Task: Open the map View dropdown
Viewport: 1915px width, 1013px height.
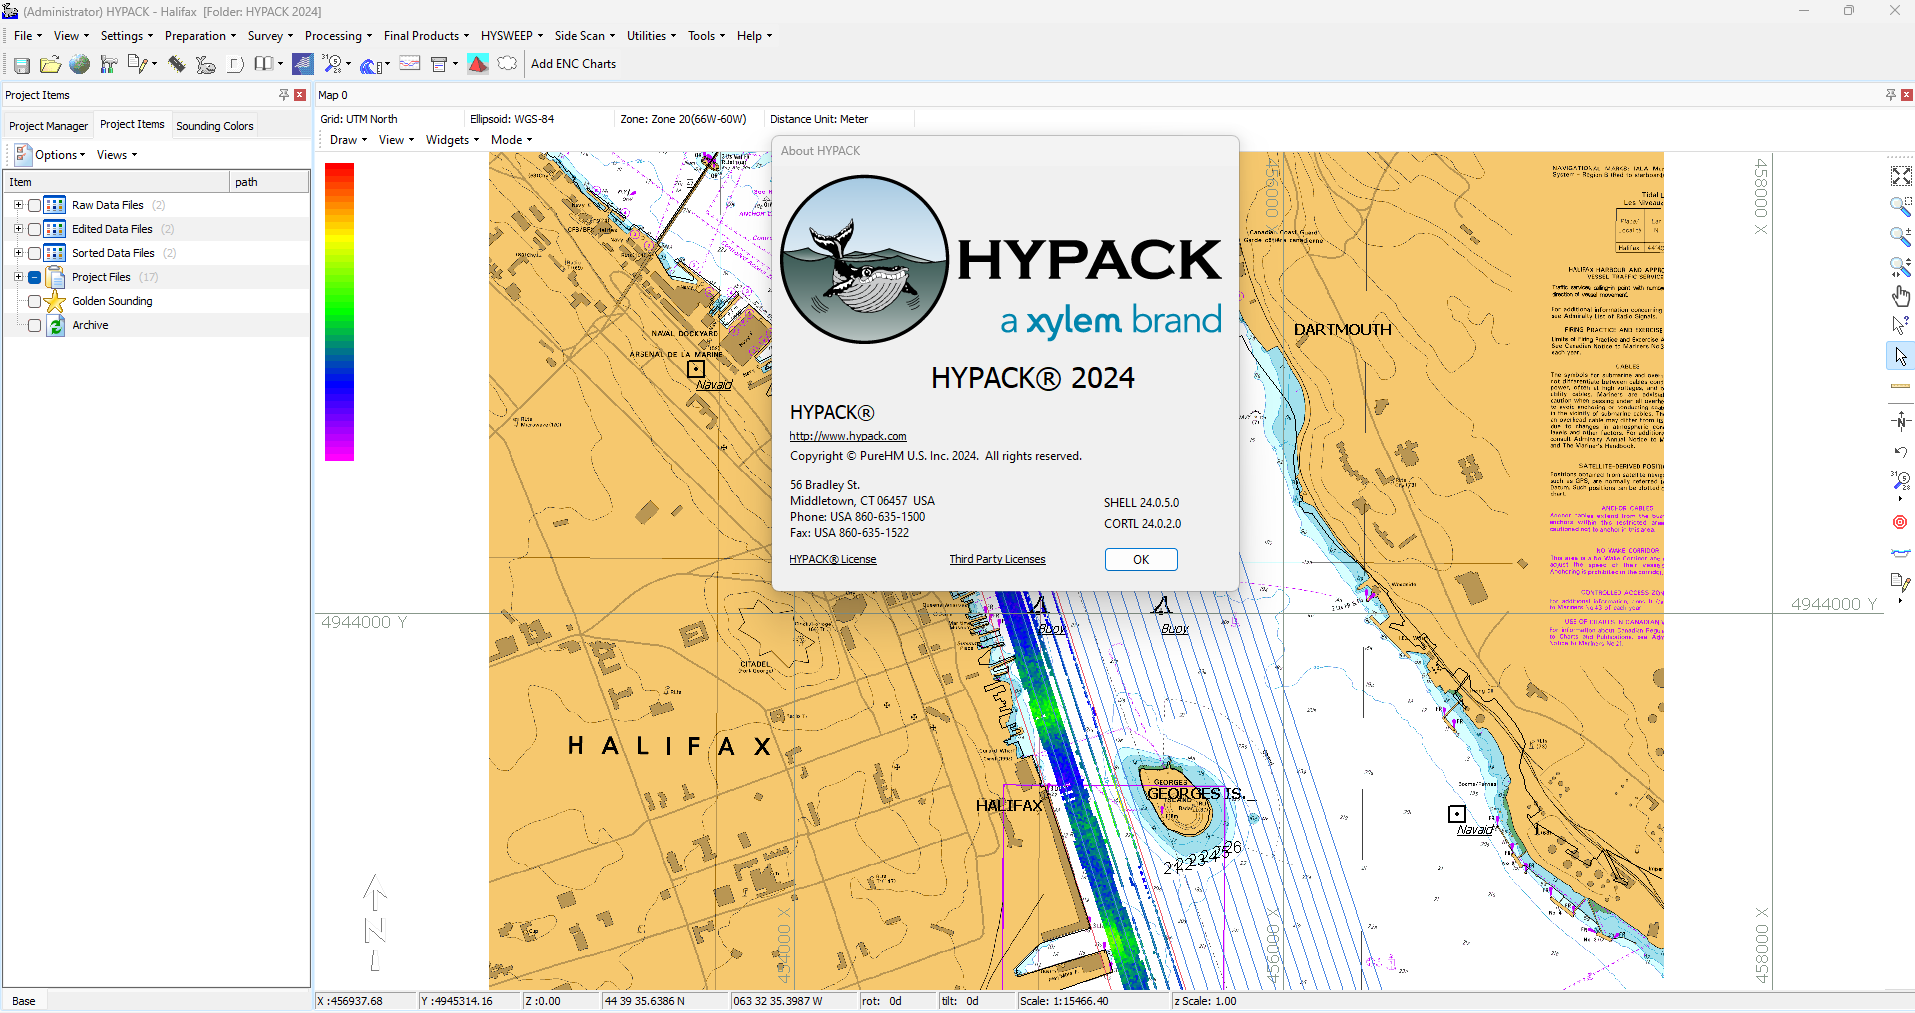Action: tap(396, 140)
